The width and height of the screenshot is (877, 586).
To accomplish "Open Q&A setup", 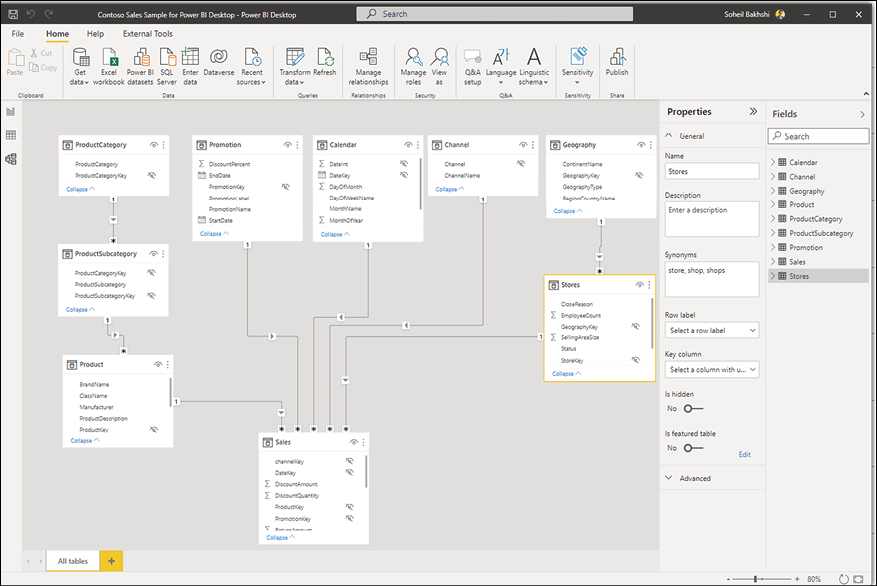I will click(473, 67).
